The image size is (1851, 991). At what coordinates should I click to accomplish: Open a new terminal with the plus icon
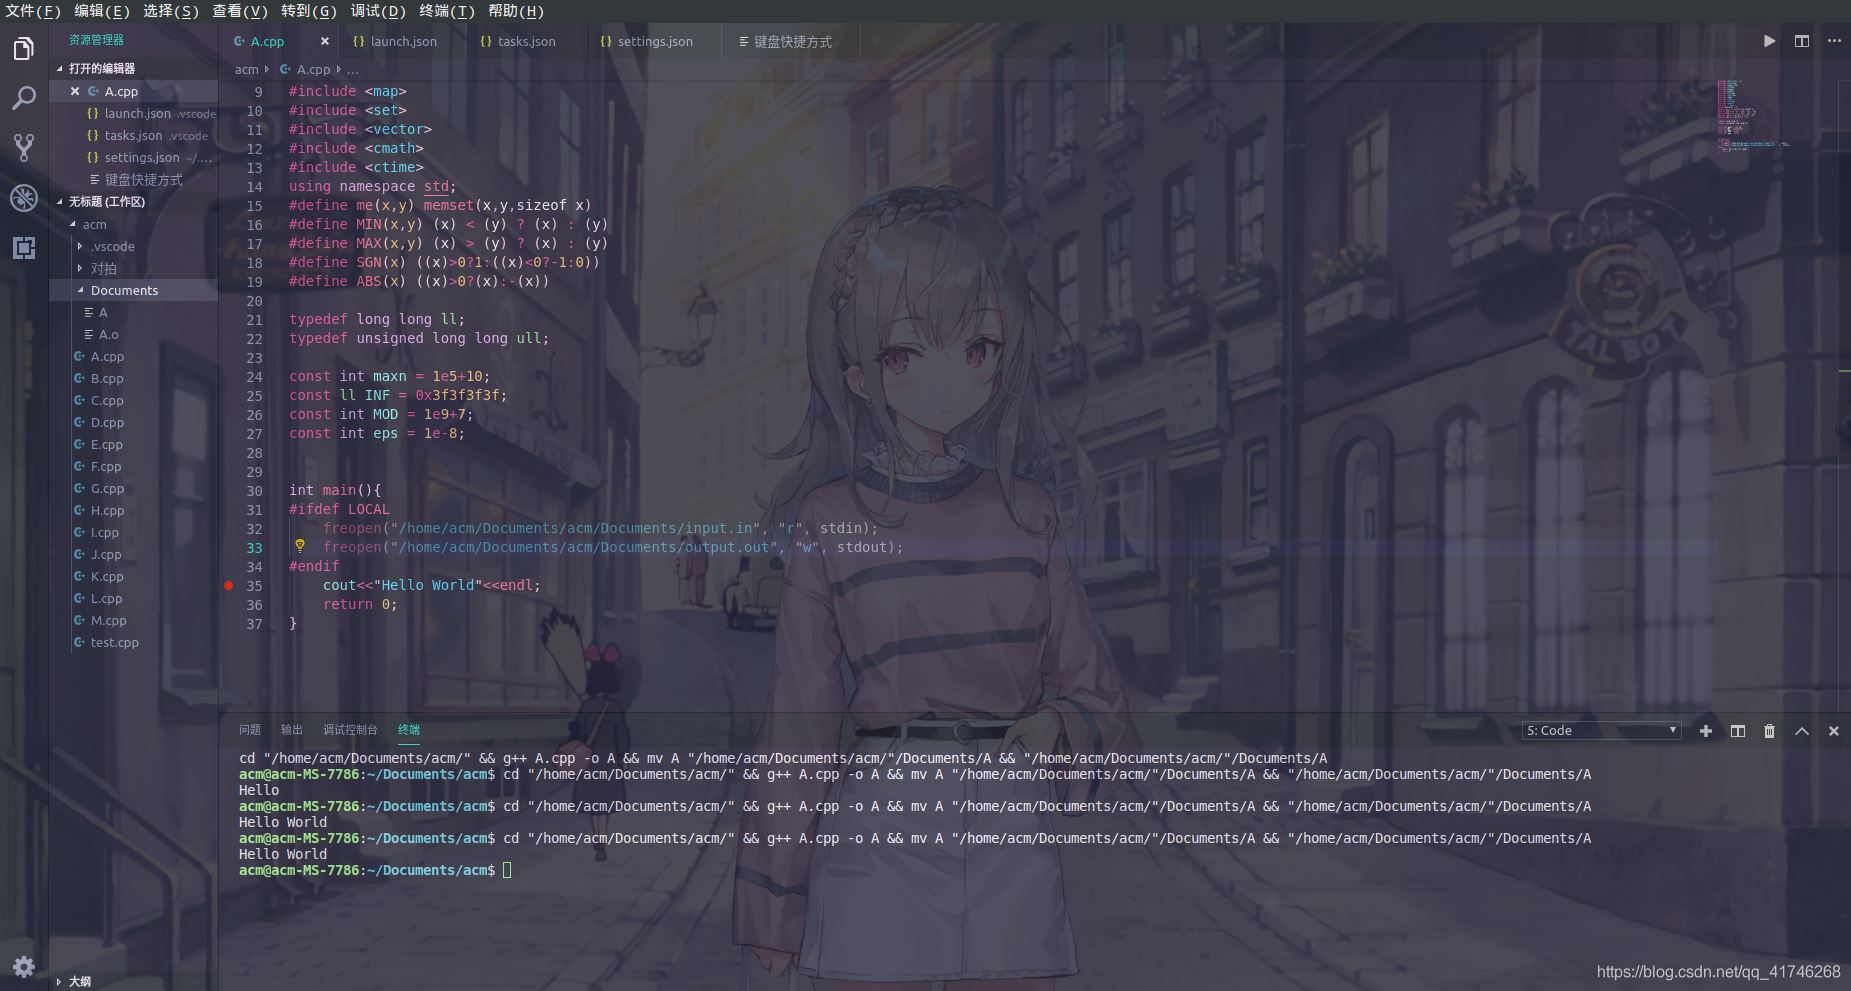pos(1705,731)
